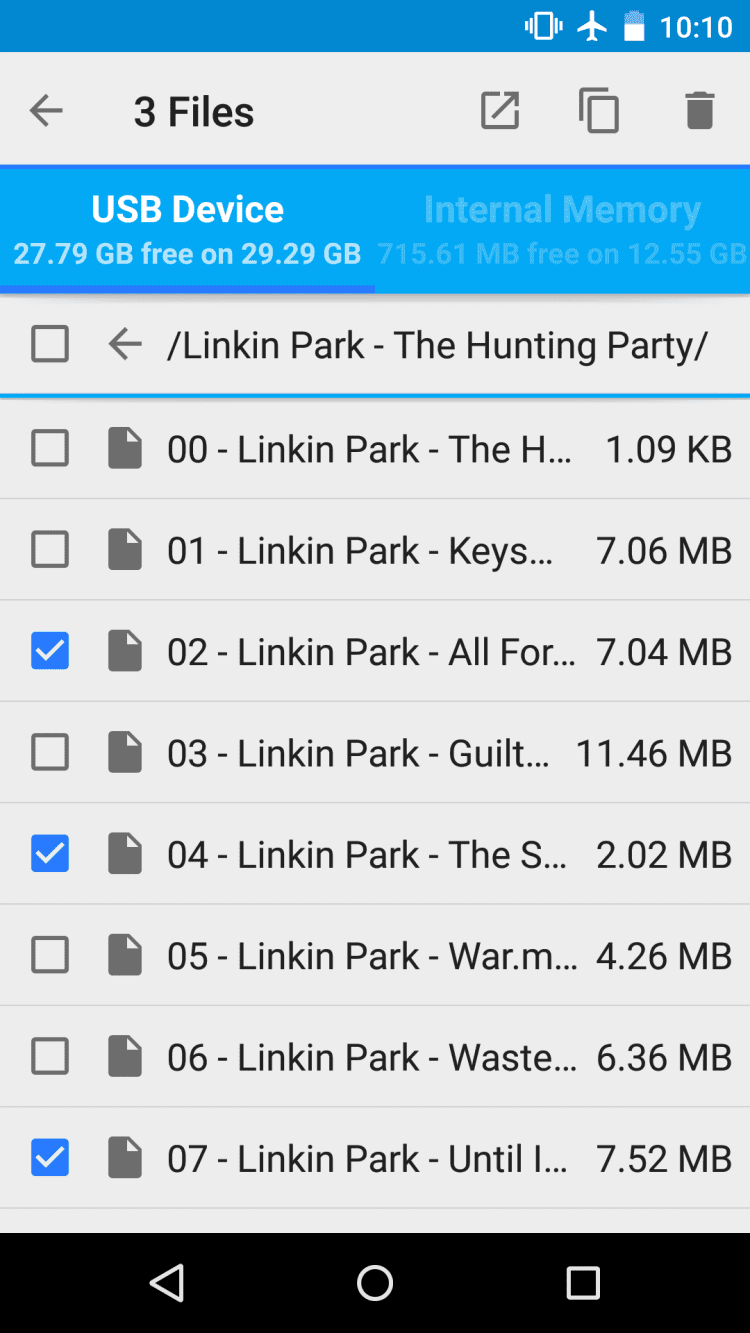The image size is (750, 1333).
Task: Open Android recent apps overview
Action: [582, 1282]
